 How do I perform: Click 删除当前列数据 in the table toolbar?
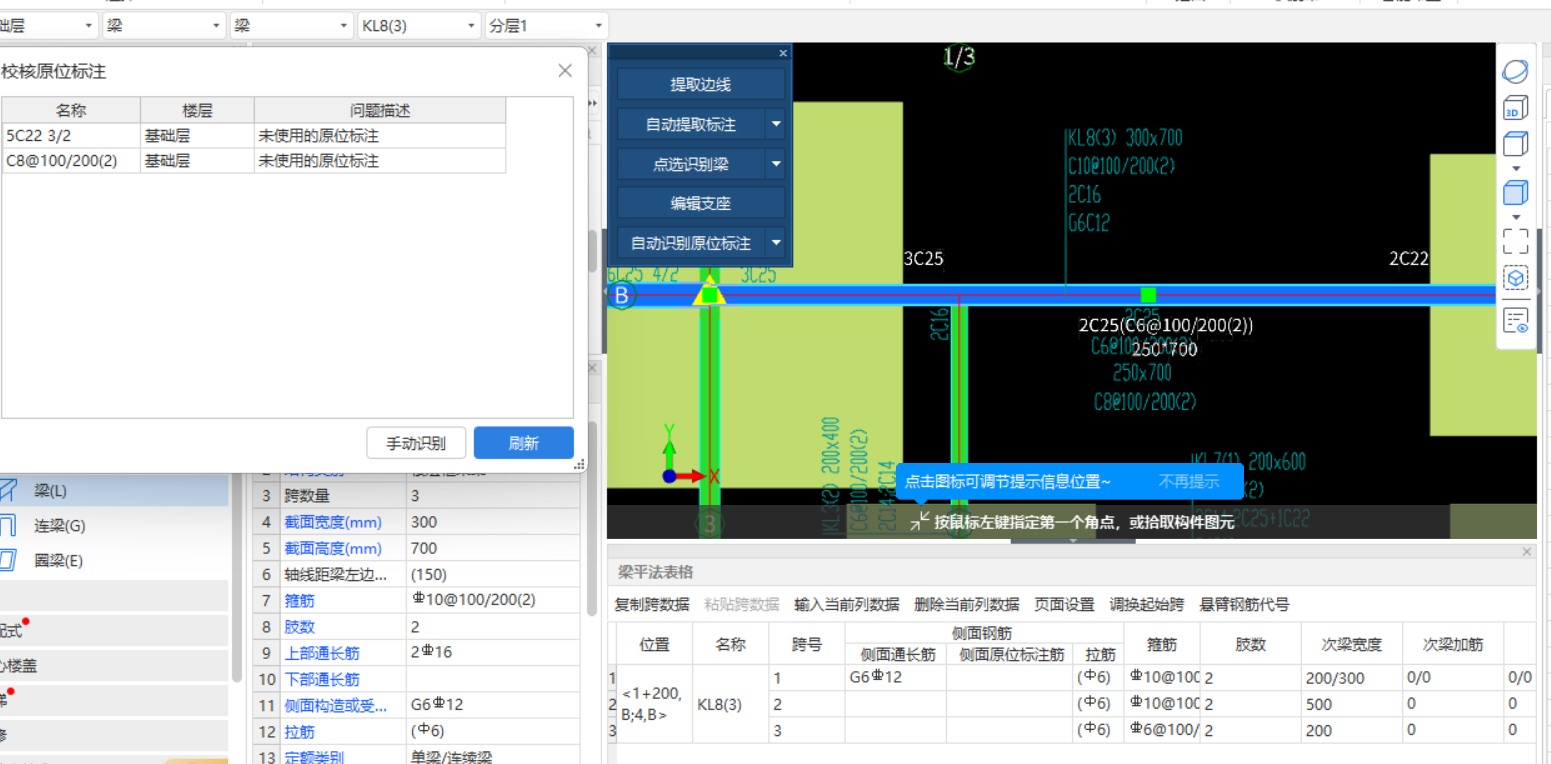coord(967,604)
